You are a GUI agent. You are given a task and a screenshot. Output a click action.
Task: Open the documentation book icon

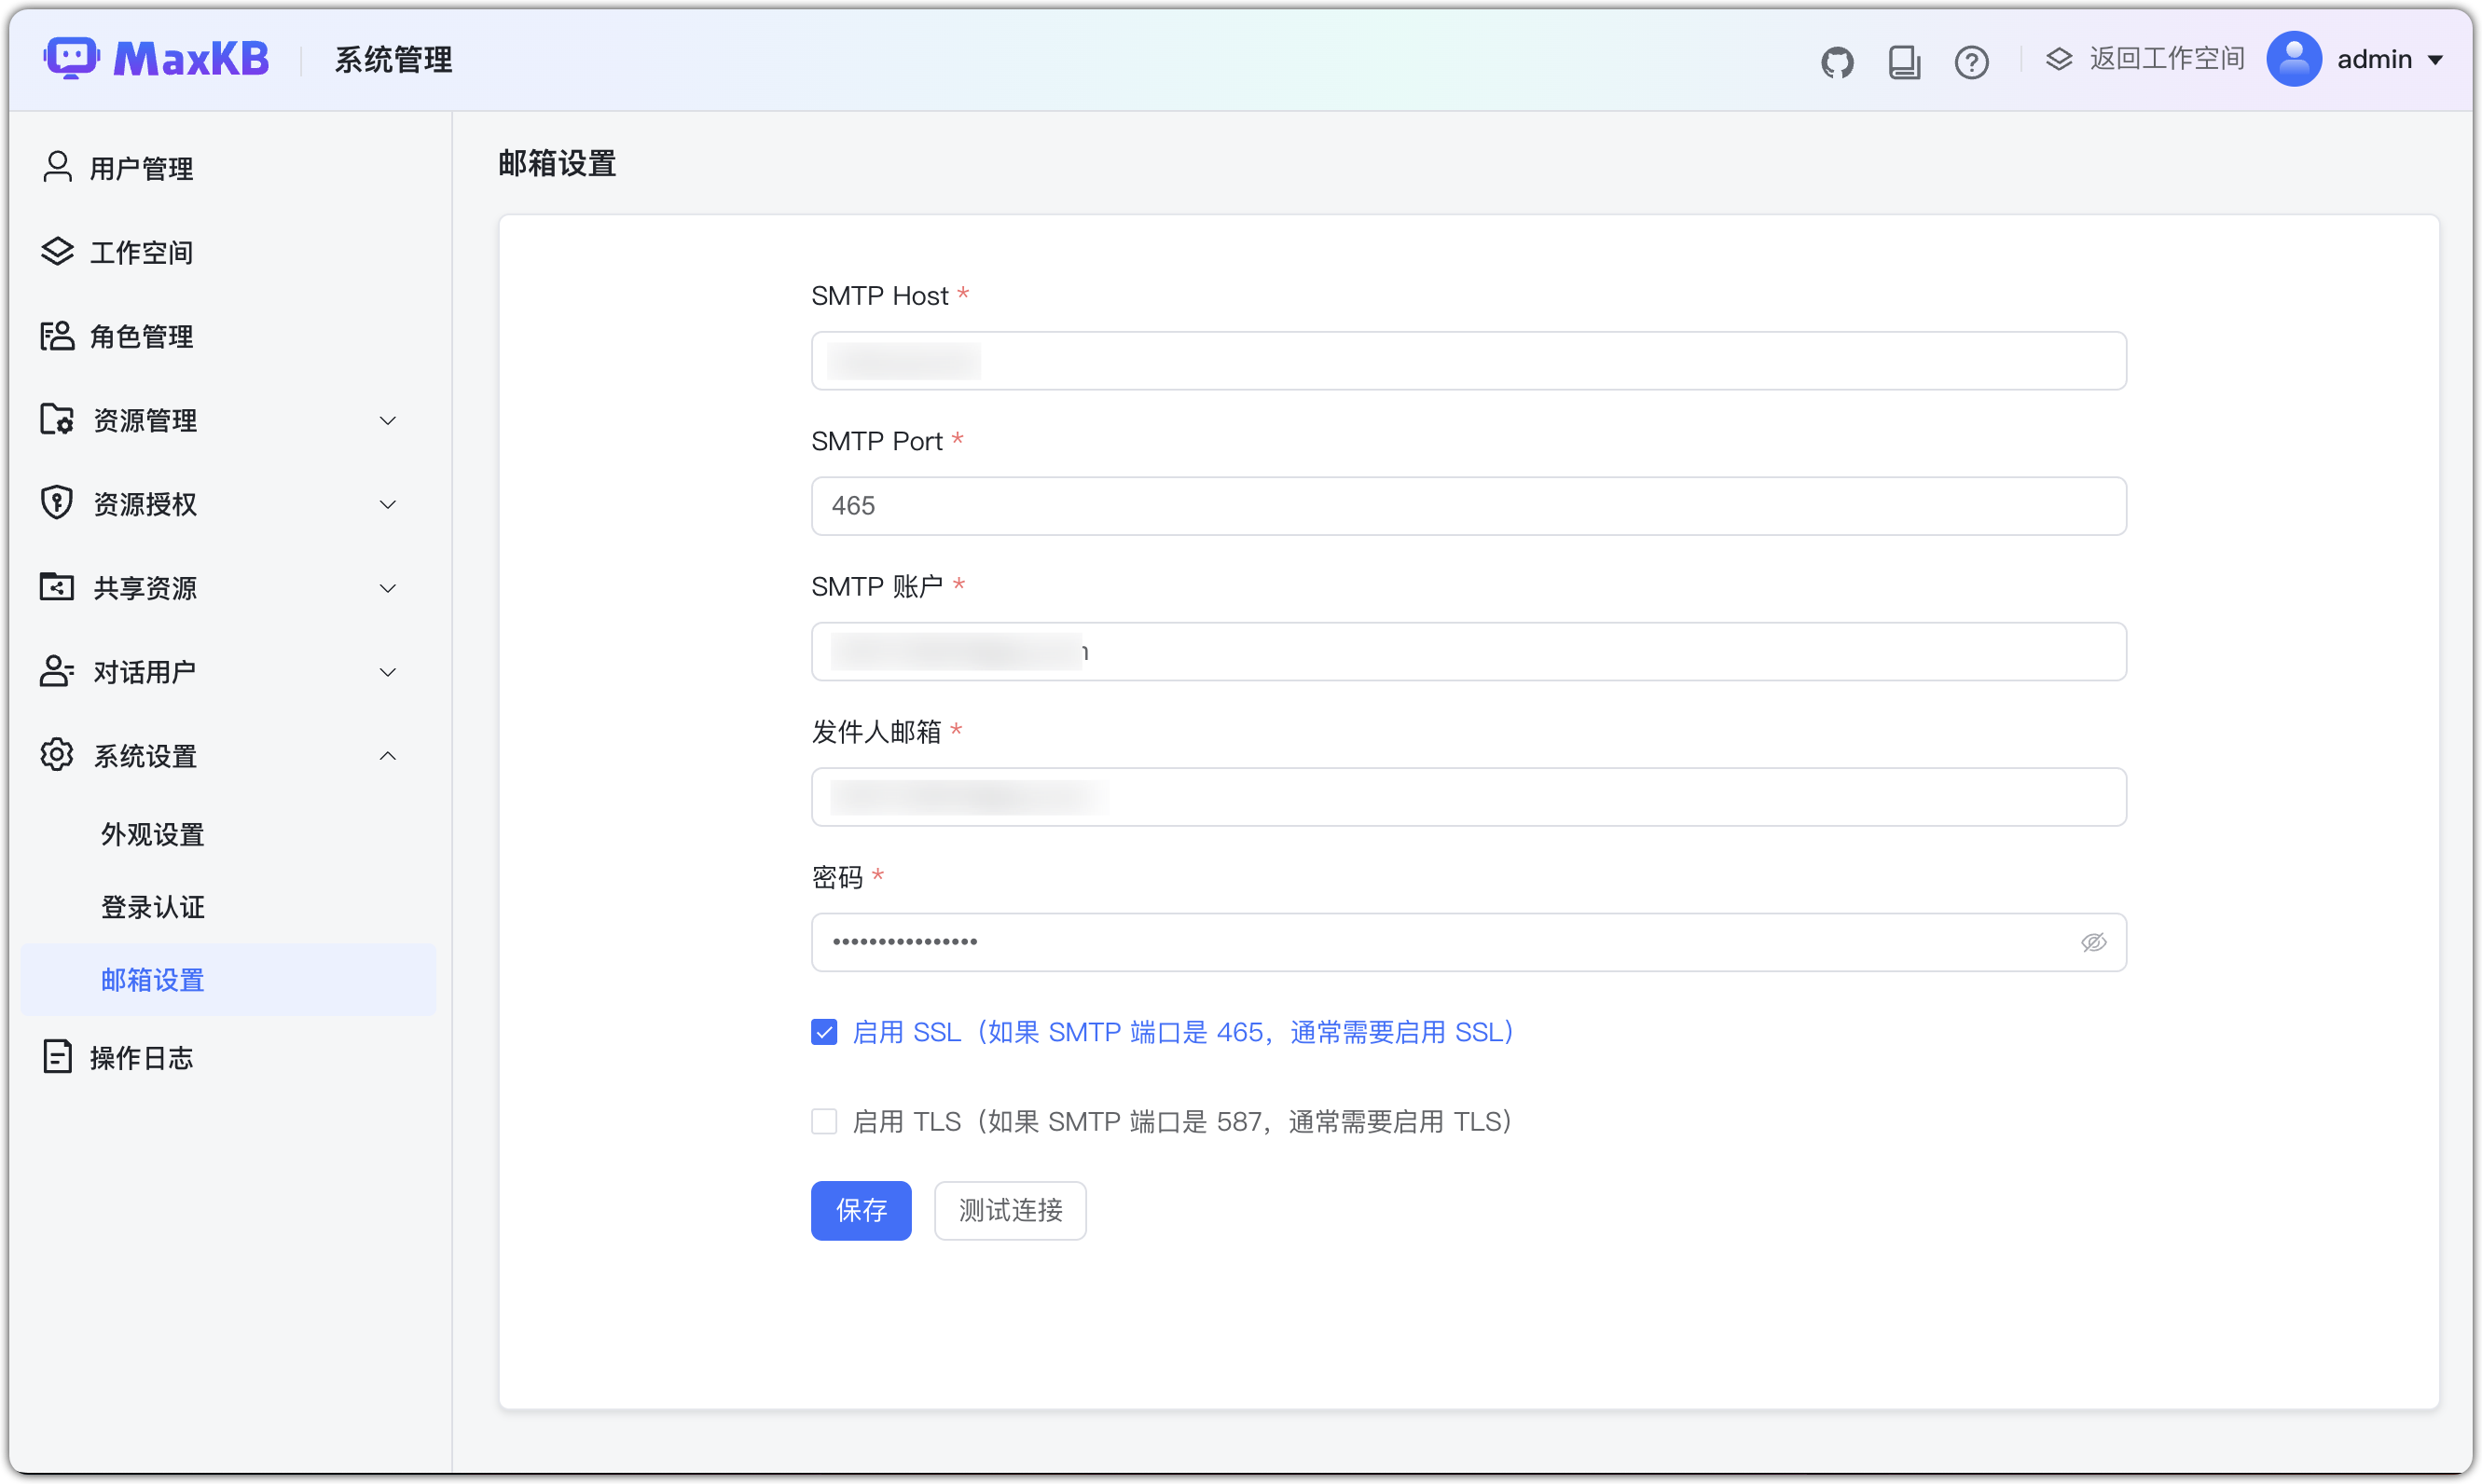(1904, 62)
